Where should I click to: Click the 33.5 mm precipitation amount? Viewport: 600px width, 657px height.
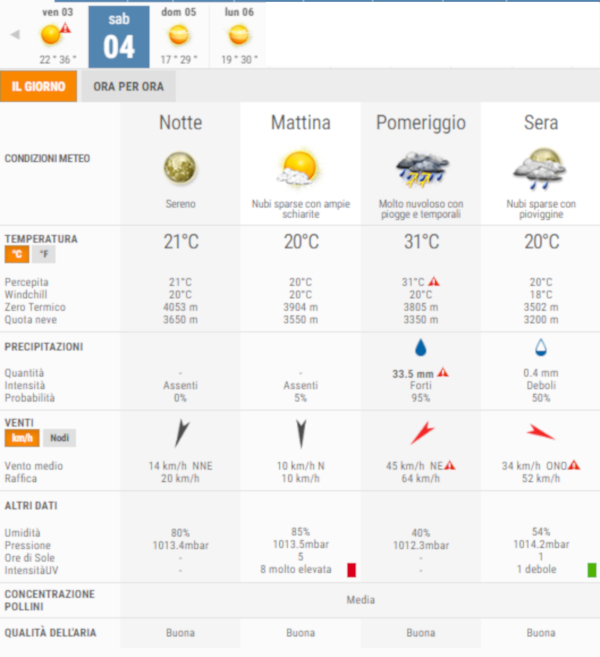tap(413, 374)
